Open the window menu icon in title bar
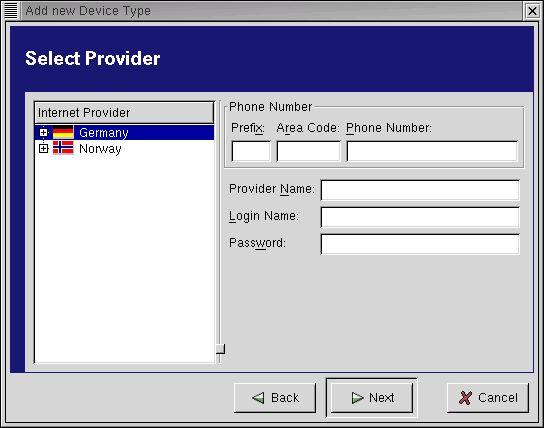 tap(11, 11)
